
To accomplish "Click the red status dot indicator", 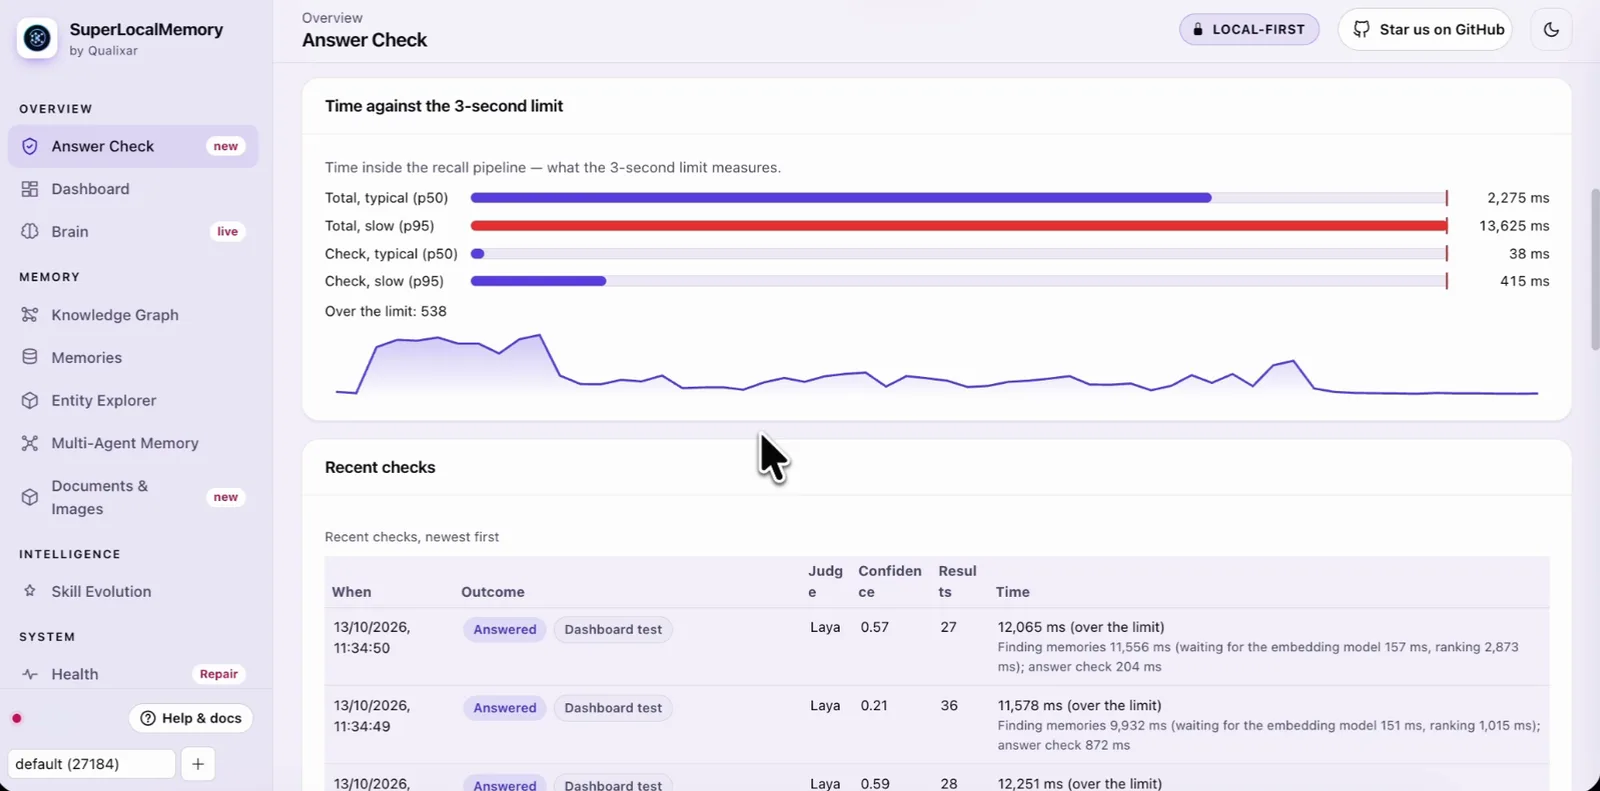I will pos(17,718).
